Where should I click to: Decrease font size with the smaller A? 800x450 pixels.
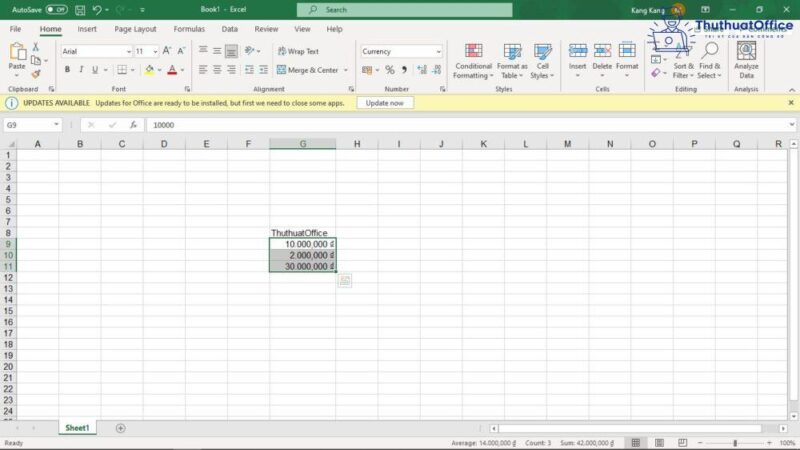pos(181,51)
